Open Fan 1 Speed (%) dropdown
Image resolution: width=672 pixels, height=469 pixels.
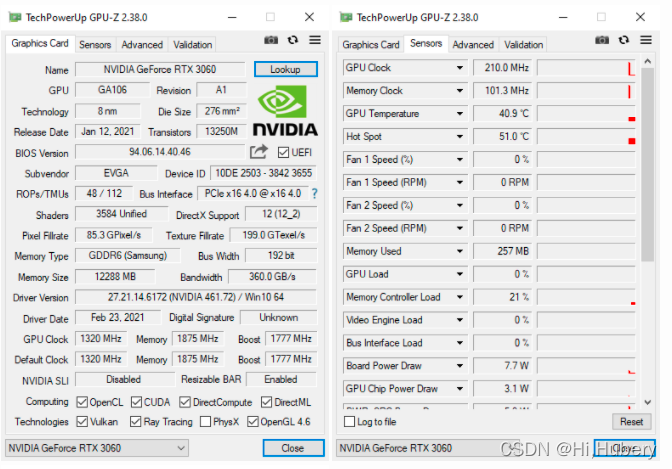click(460, 159)
